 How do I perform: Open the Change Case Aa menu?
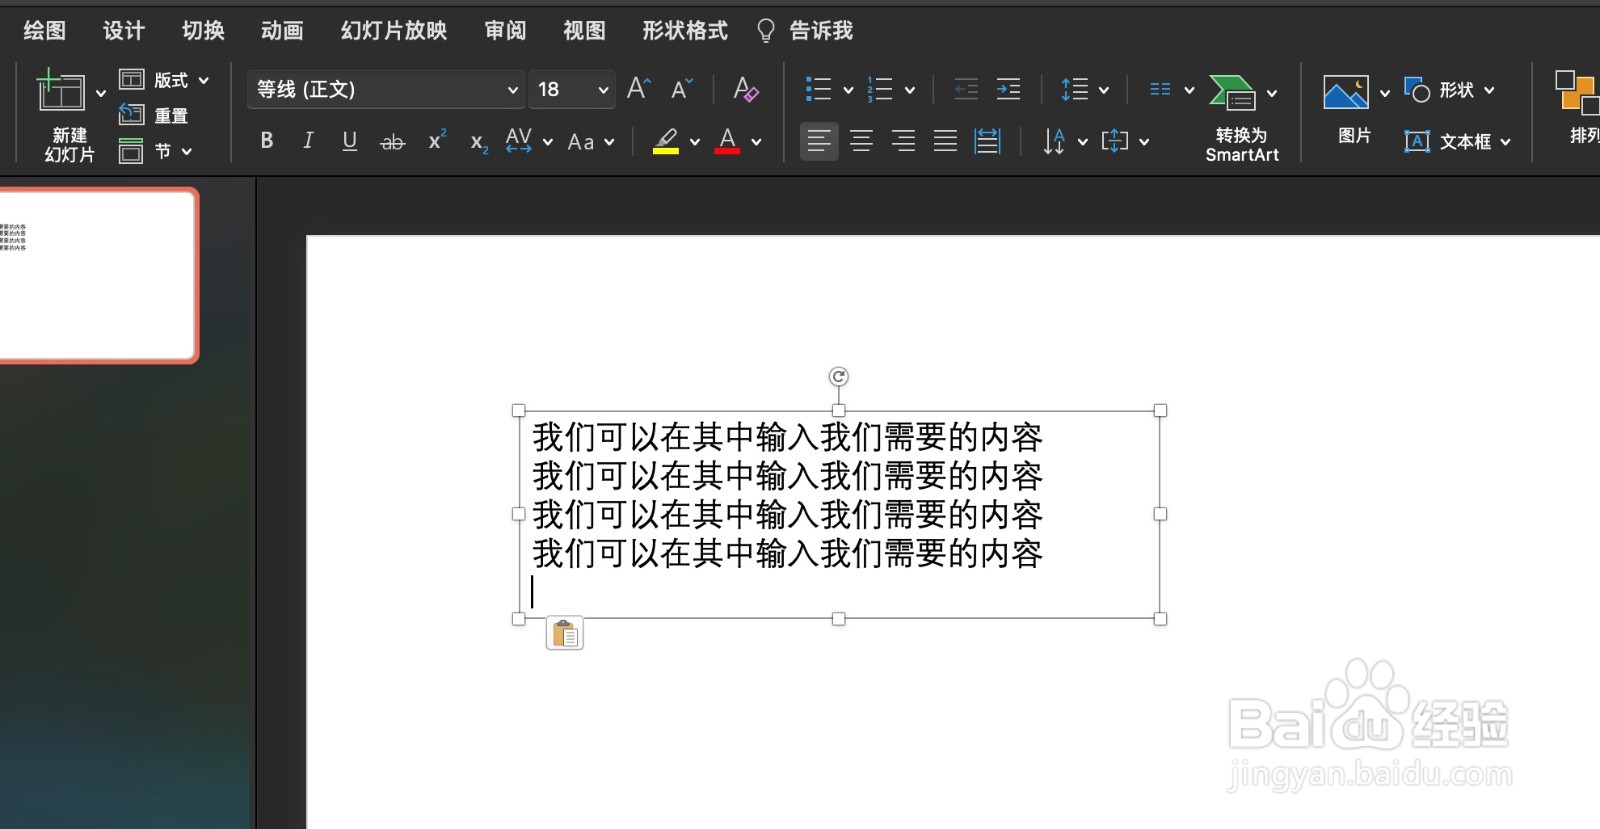point(590,142)
